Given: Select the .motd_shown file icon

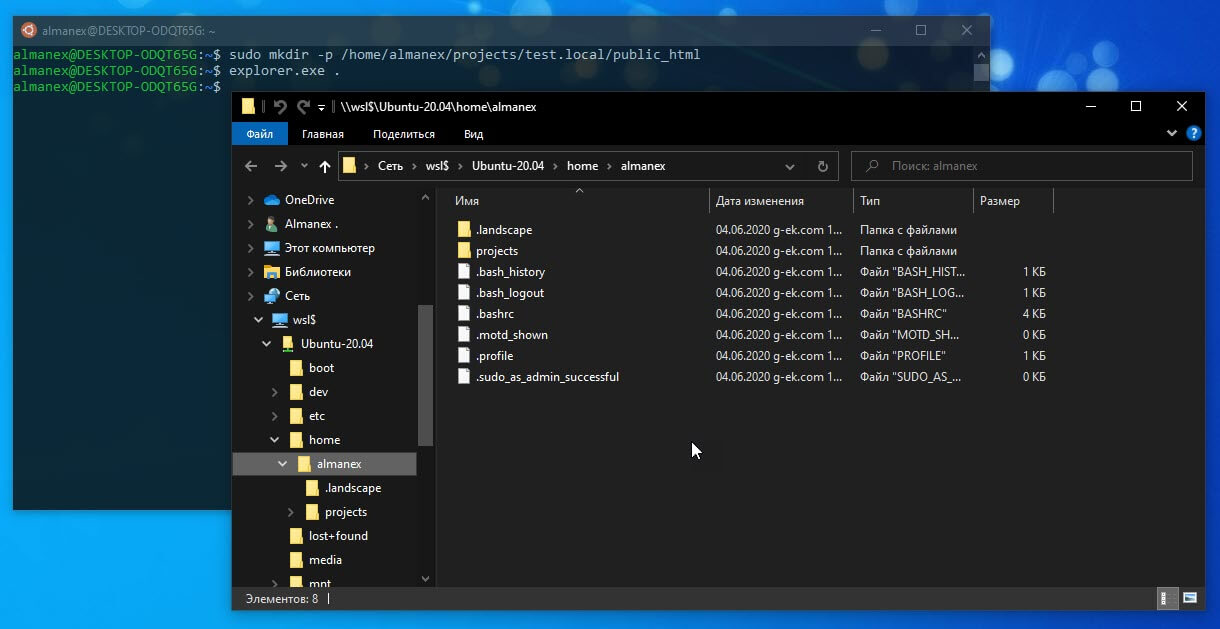Looking at the screenshot, I should point(464,335).
